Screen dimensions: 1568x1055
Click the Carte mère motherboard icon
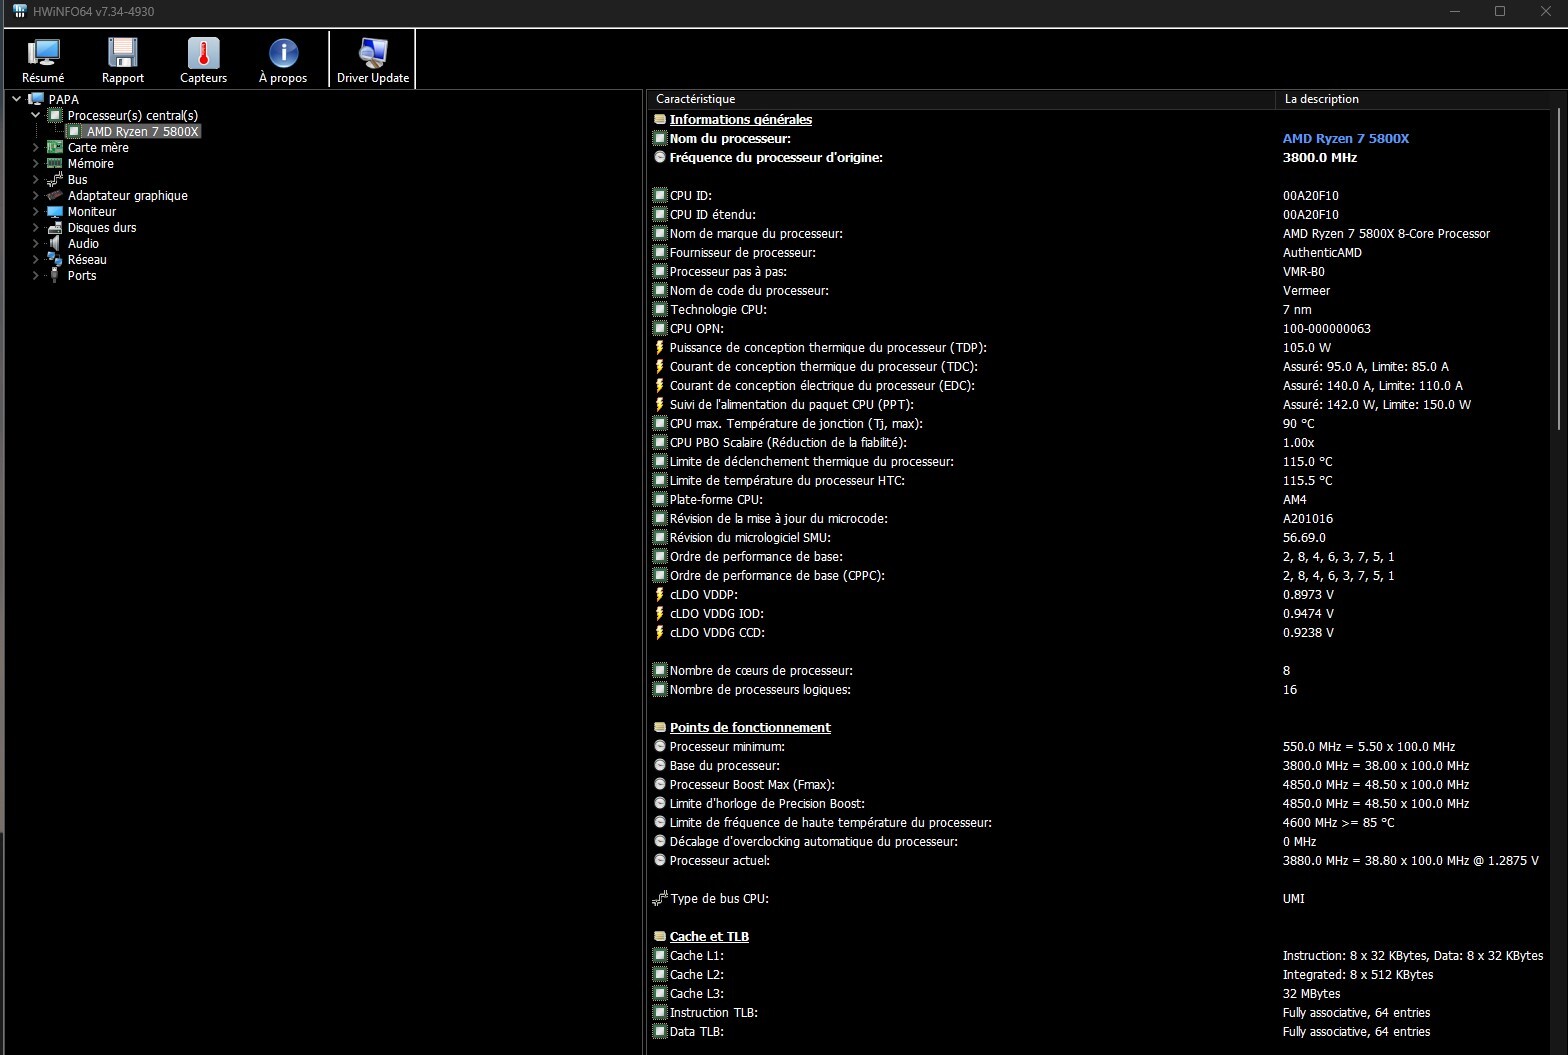pos(55,147)
